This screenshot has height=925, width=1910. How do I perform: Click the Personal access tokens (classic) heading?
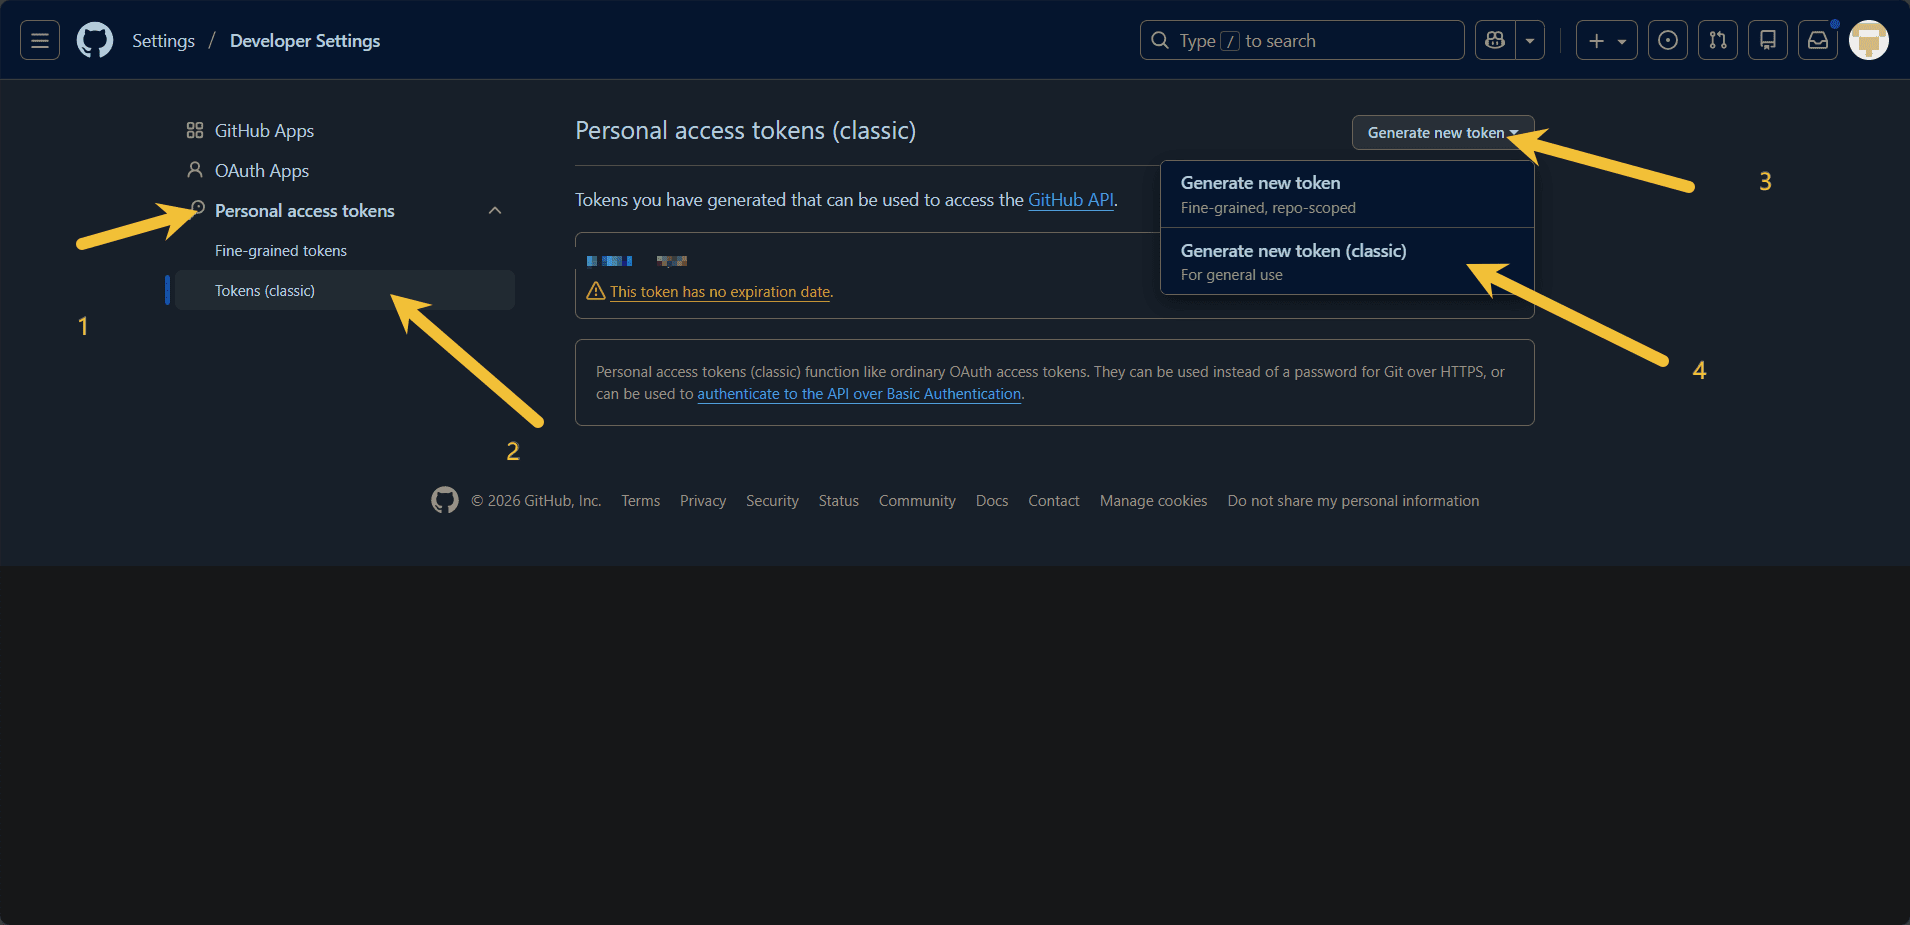pyautogui.click(x=745, y=131)
